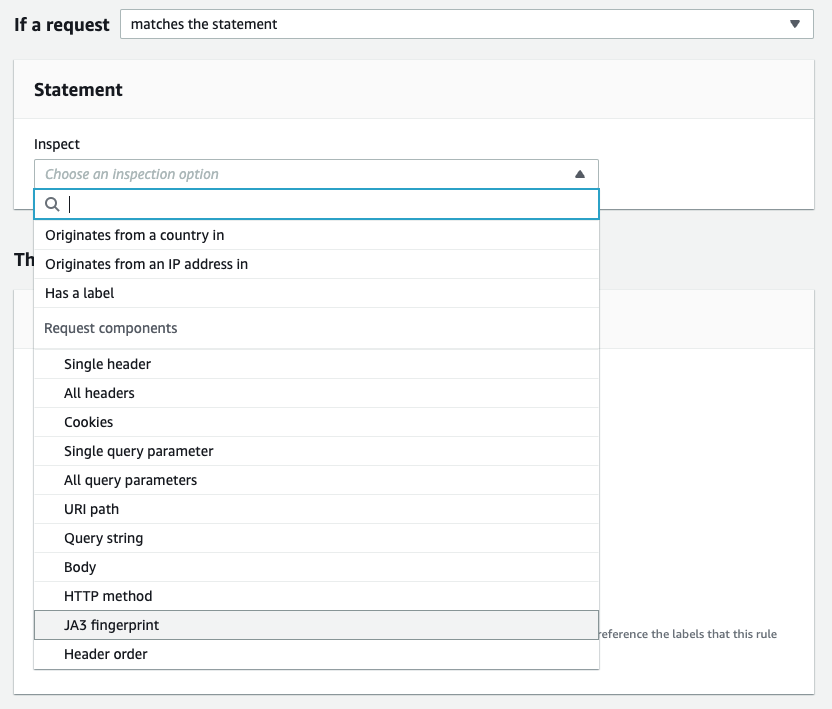
Task: Select 'Single query parameter' option
Action: pos(316,451)
